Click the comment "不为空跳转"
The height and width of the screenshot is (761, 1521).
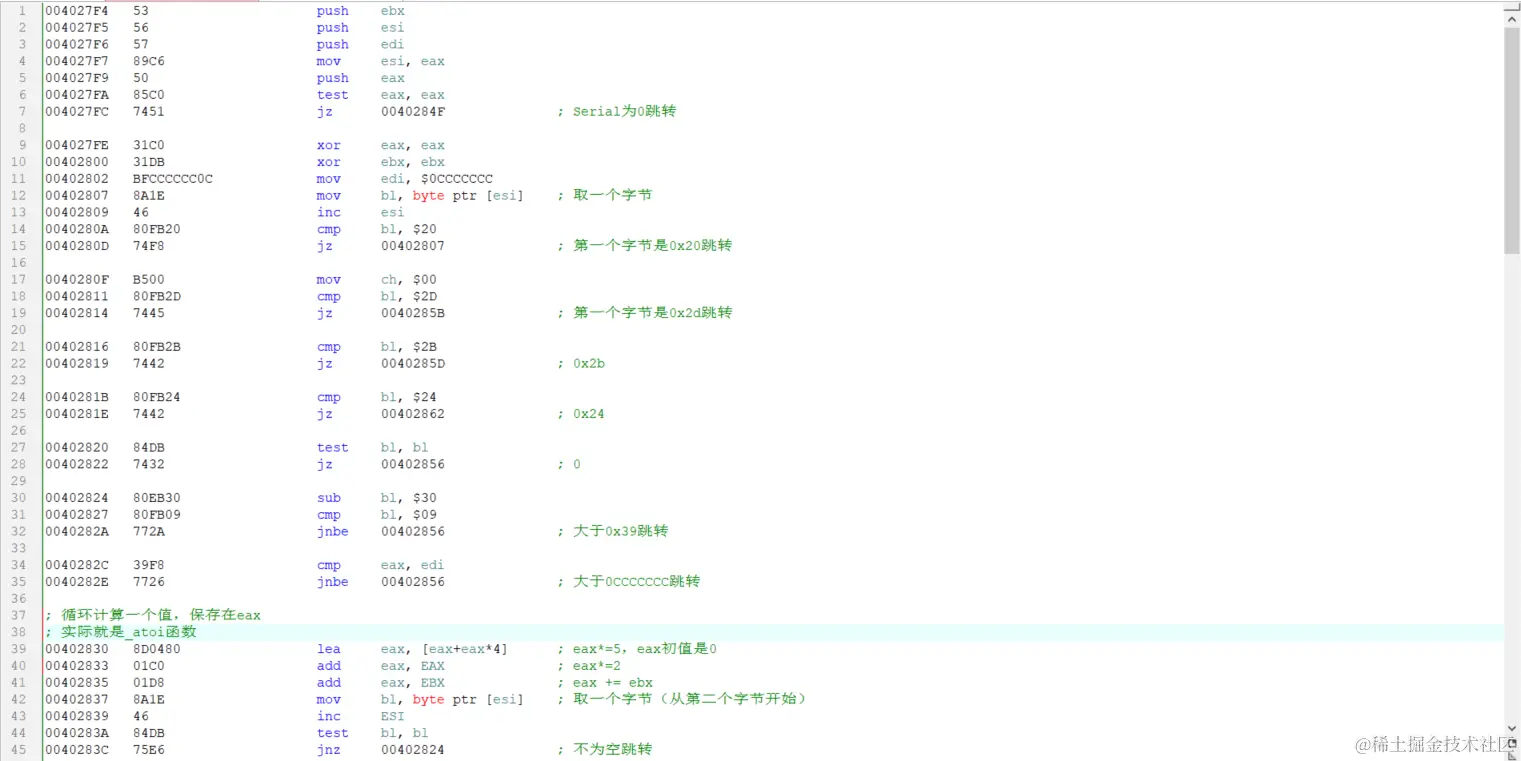pos(612,750)
